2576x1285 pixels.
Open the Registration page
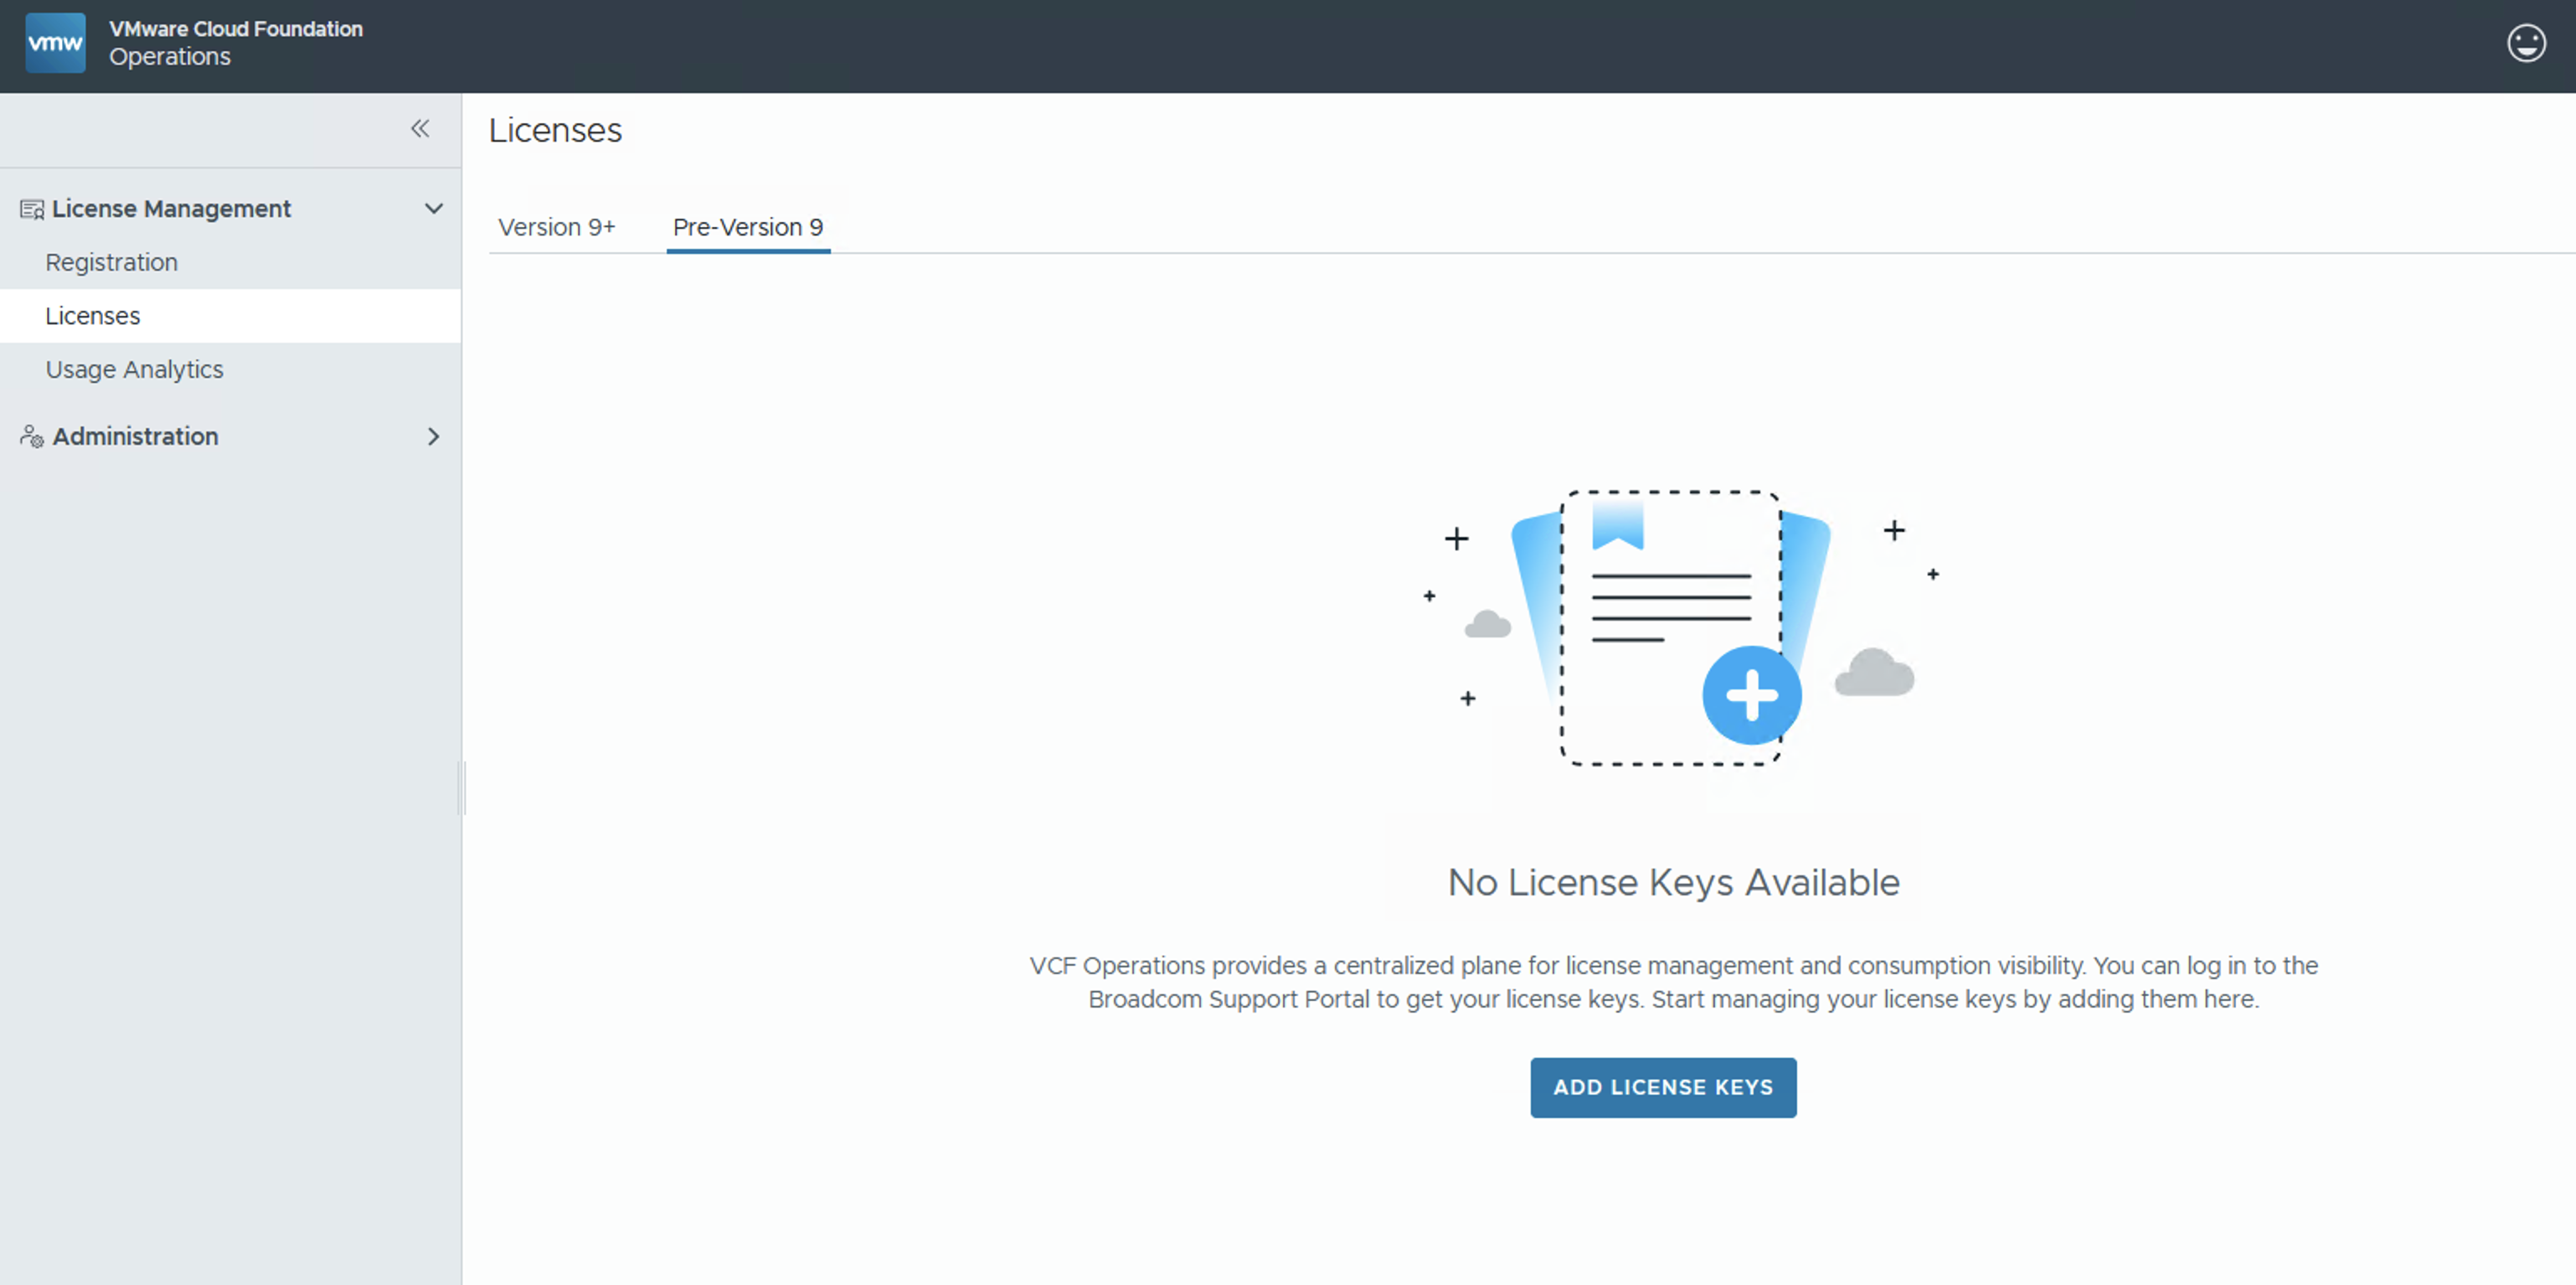coord(111,263)
